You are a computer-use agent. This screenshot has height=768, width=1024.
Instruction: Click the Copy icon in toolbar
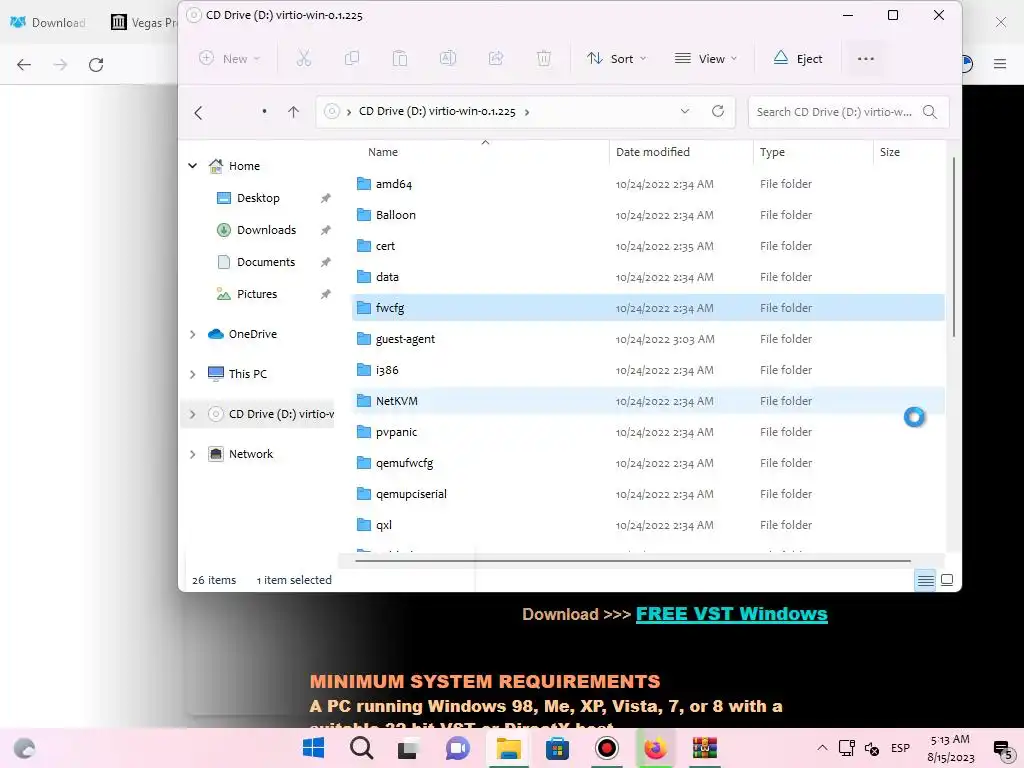pos(351,58)
